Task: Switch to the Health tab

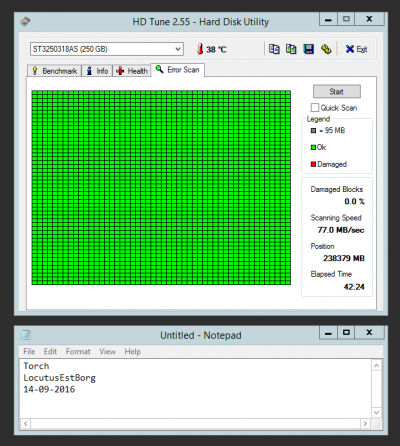Action: [x=132, y=71]
